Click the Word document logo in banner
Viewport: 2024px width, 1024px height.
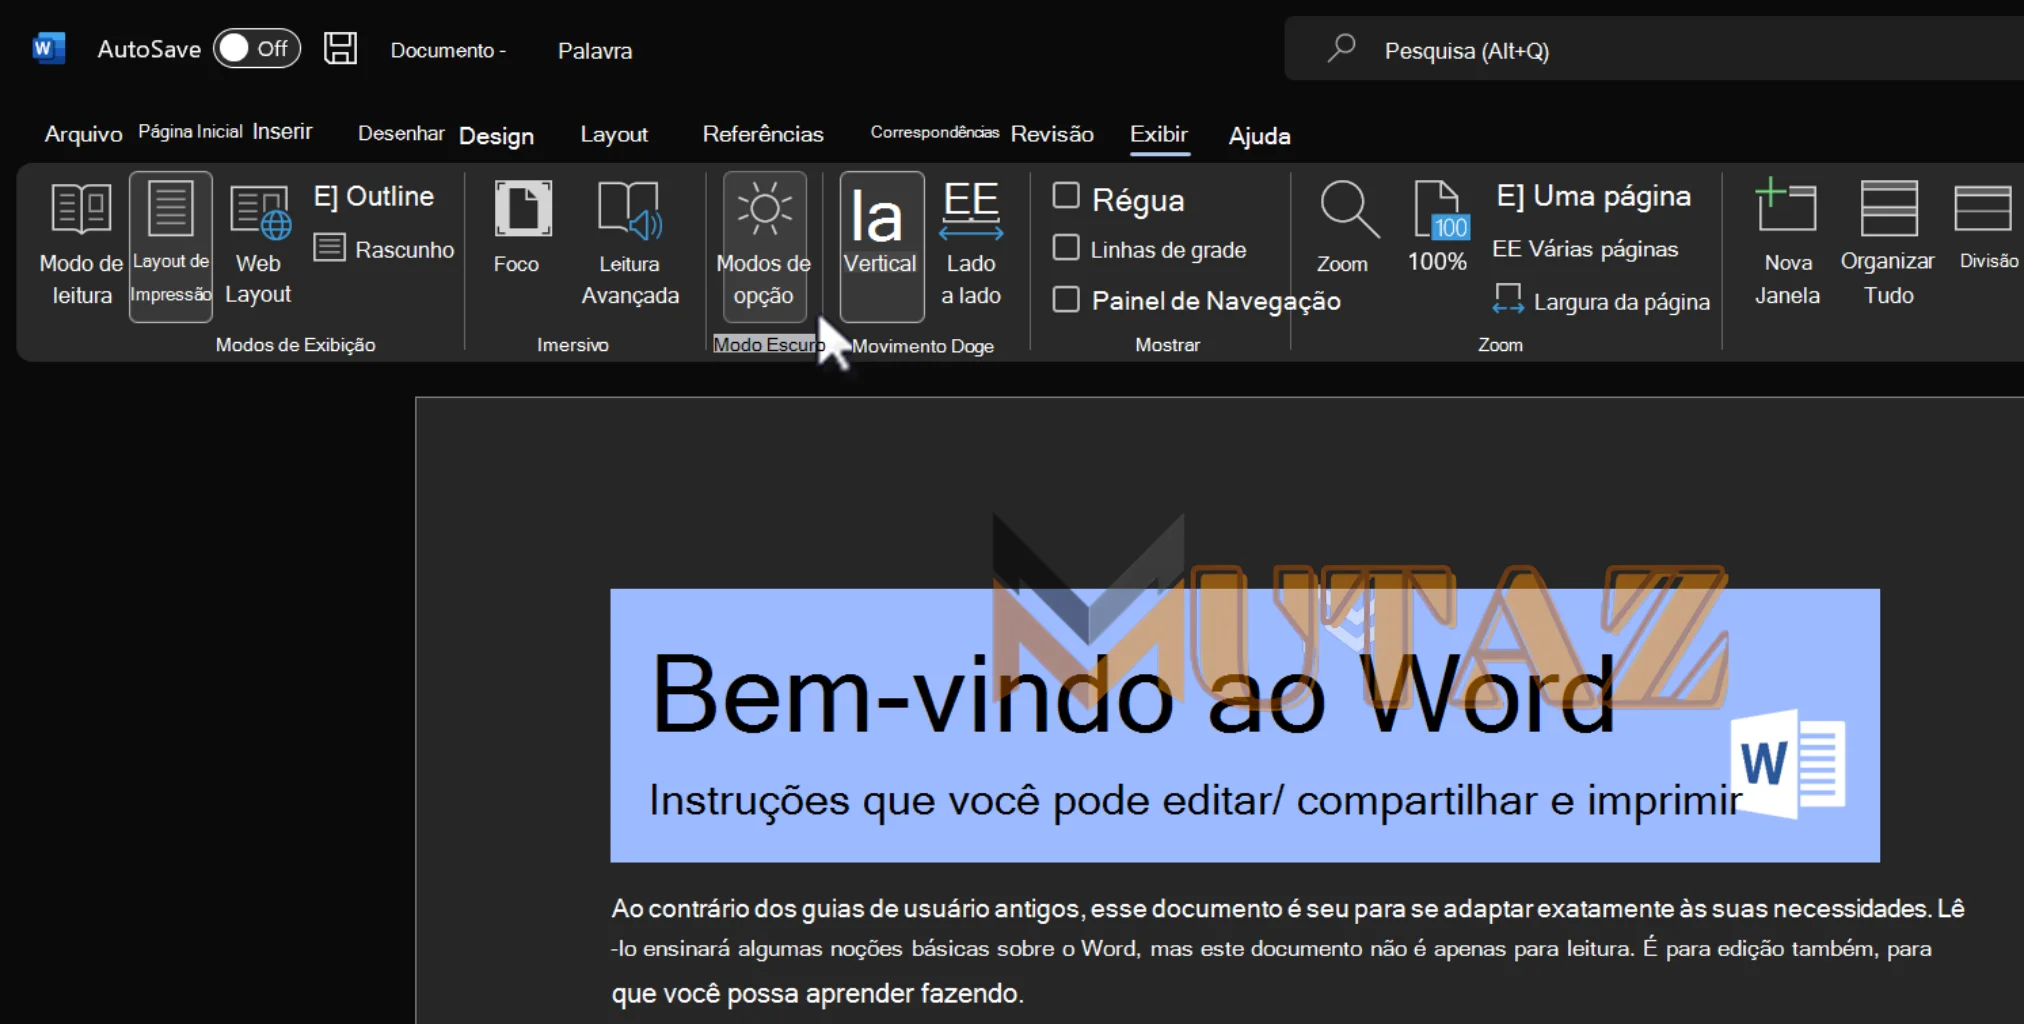(x=1789, y=764)
